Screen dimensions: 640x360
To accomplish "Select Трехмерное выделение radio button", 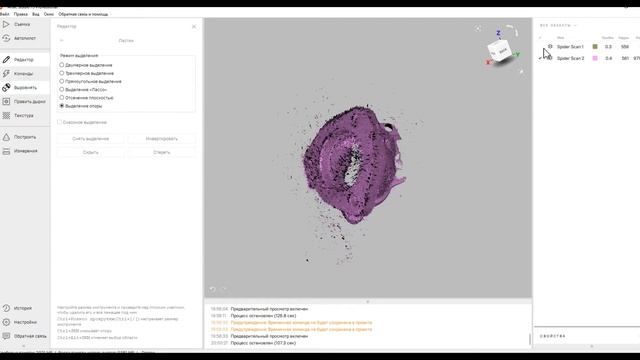I will 62,73.
